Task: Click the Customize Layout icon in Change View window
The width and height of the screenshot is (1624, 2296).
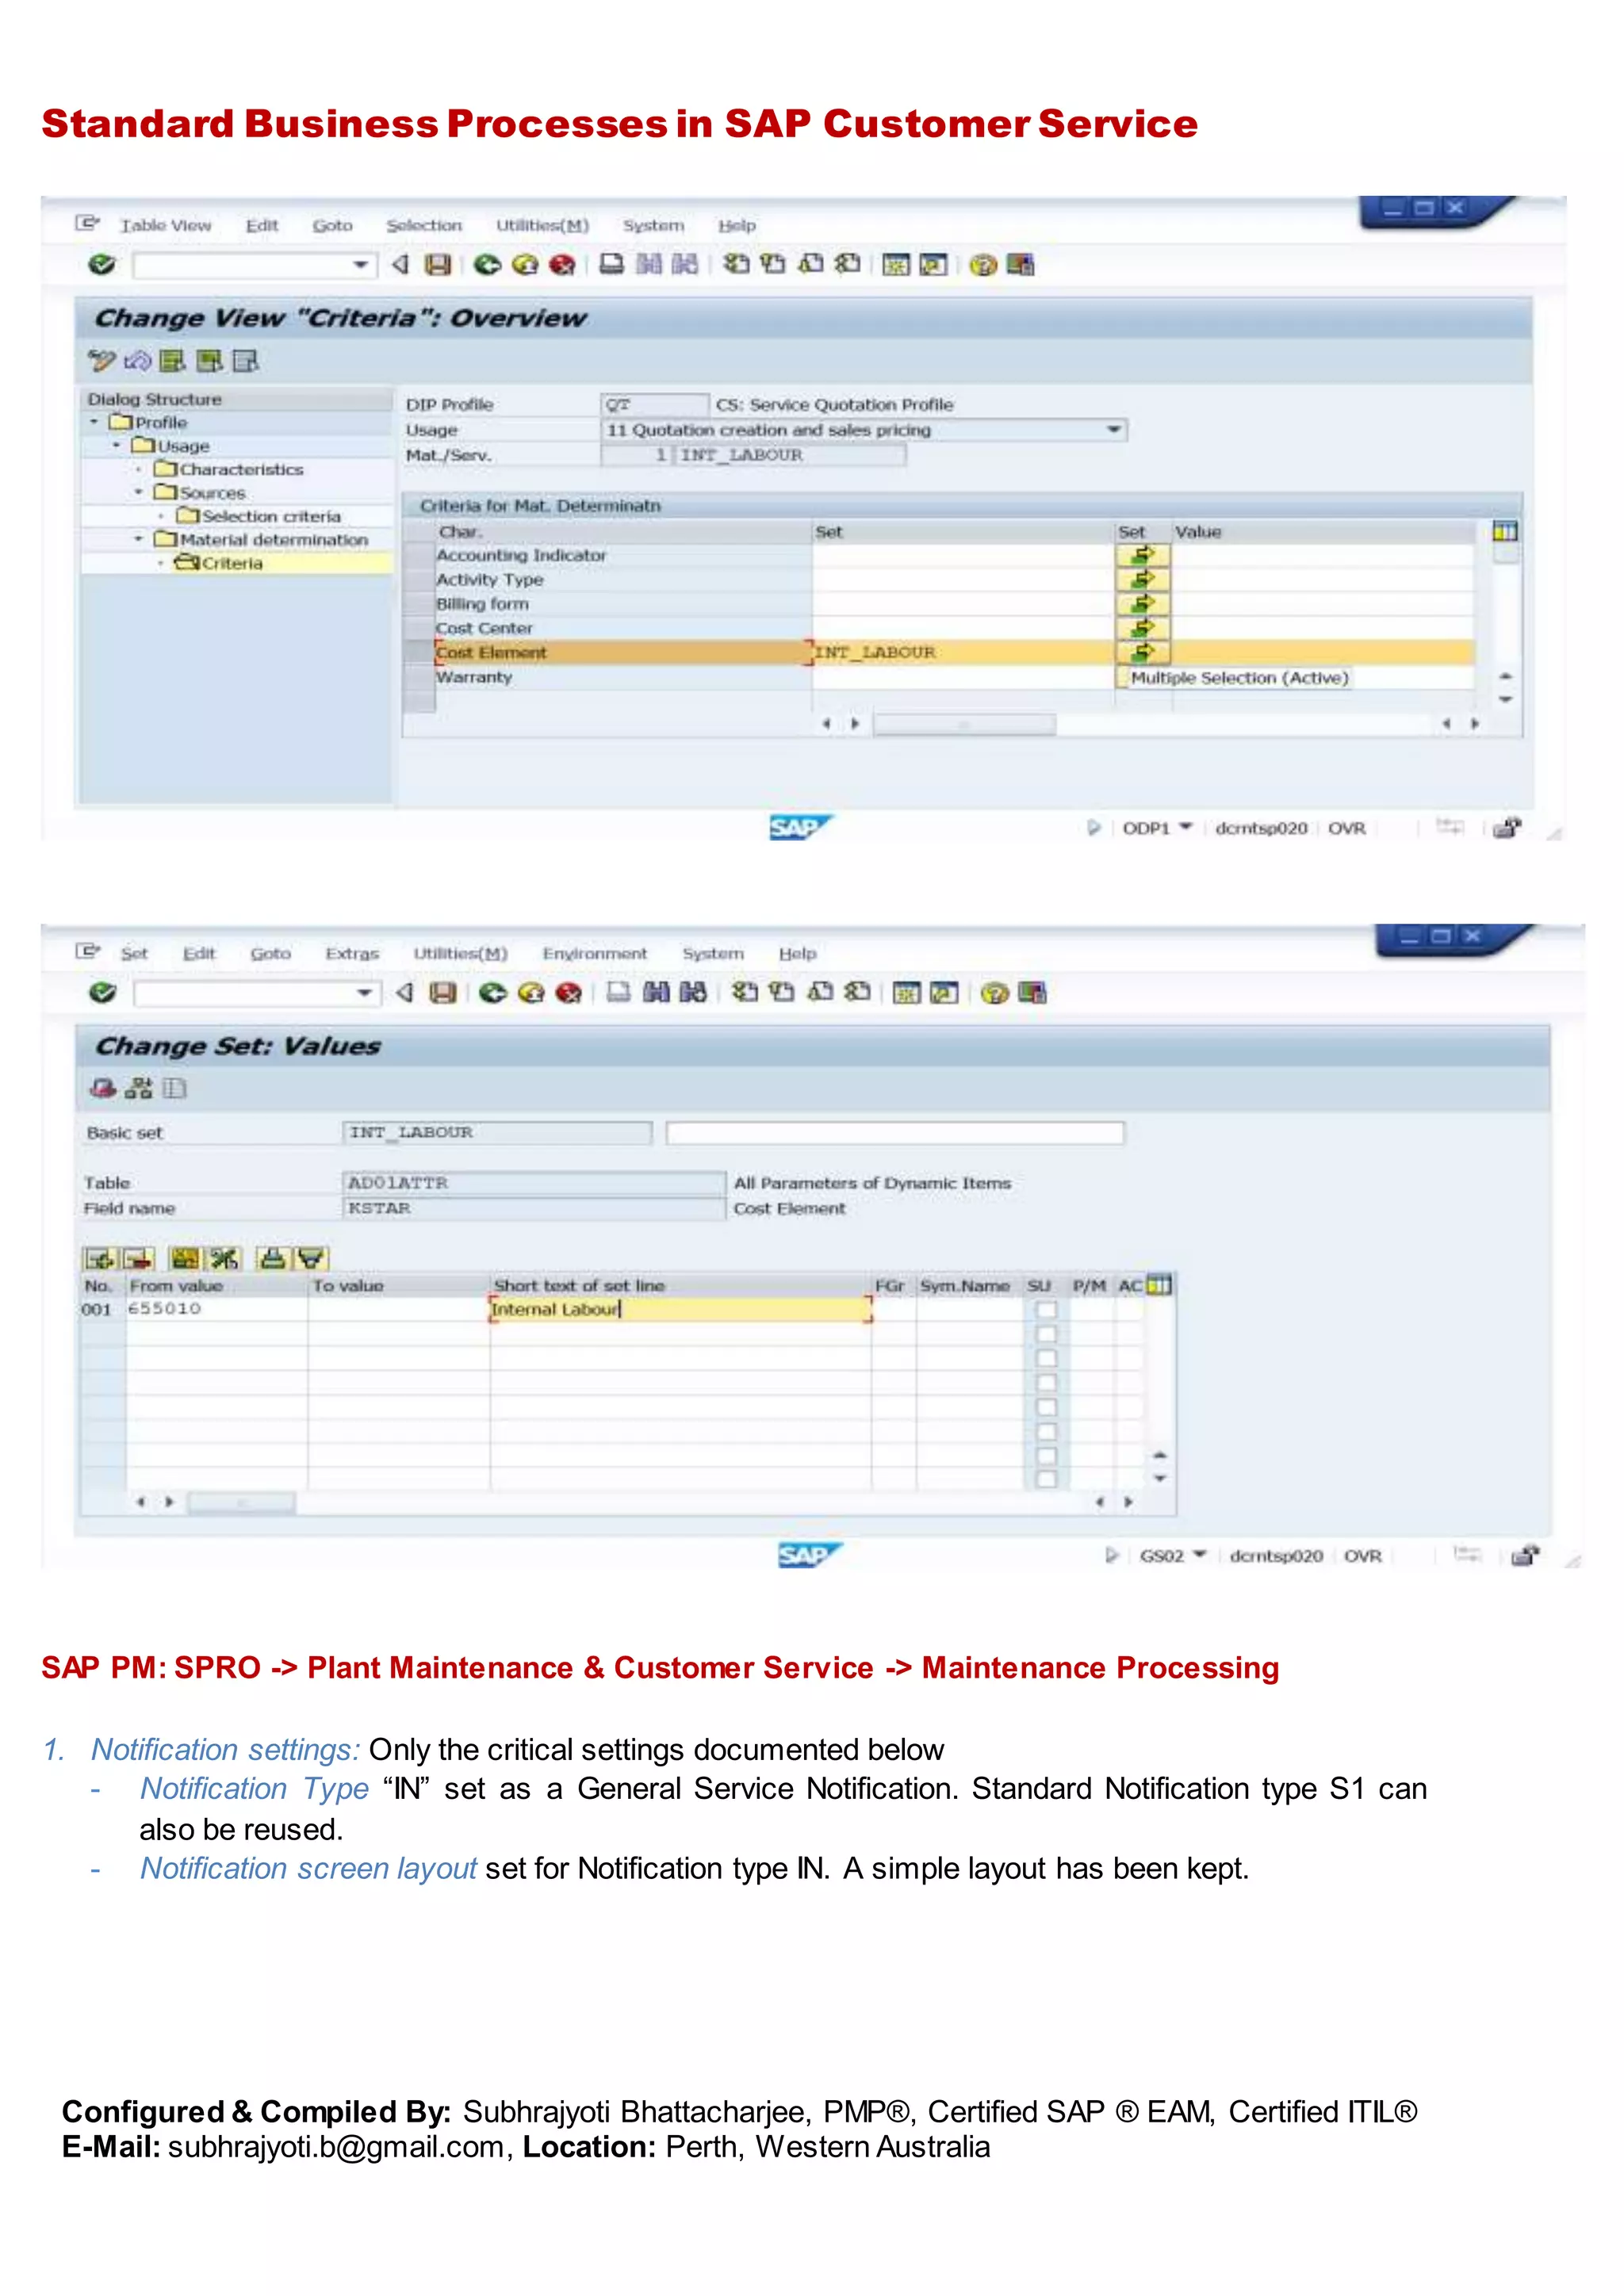Action: pos(1020,265)
